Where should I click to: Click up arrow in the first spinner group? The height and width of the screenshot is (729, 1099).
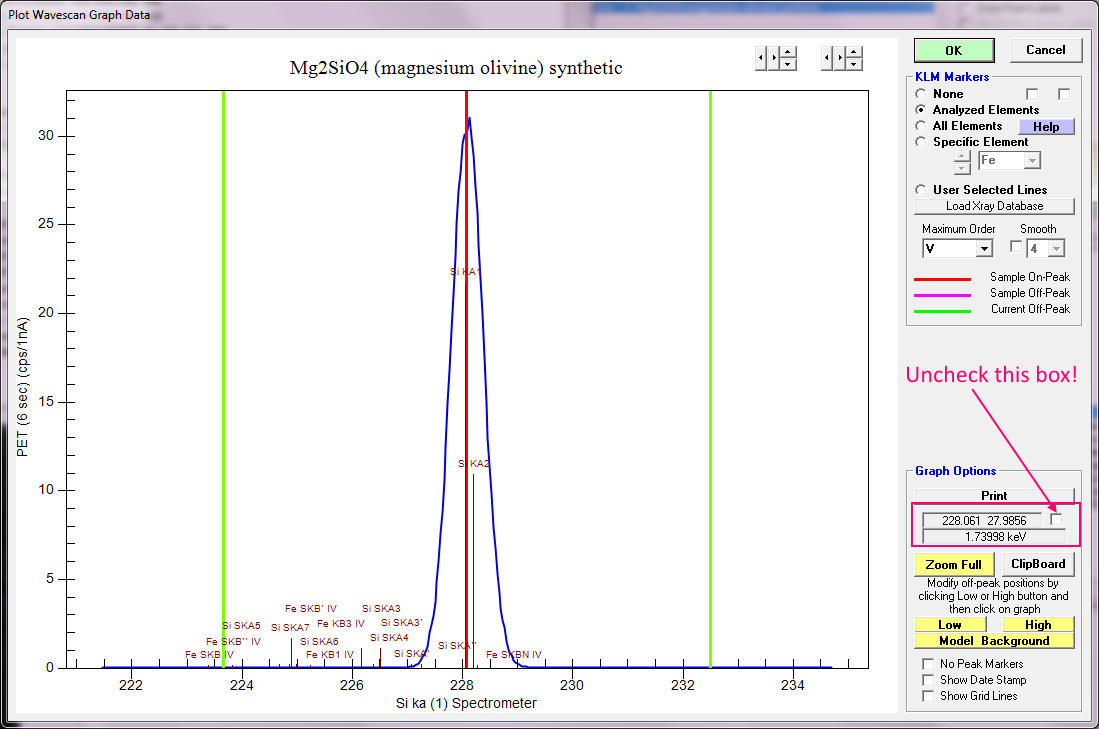[788, 52]
